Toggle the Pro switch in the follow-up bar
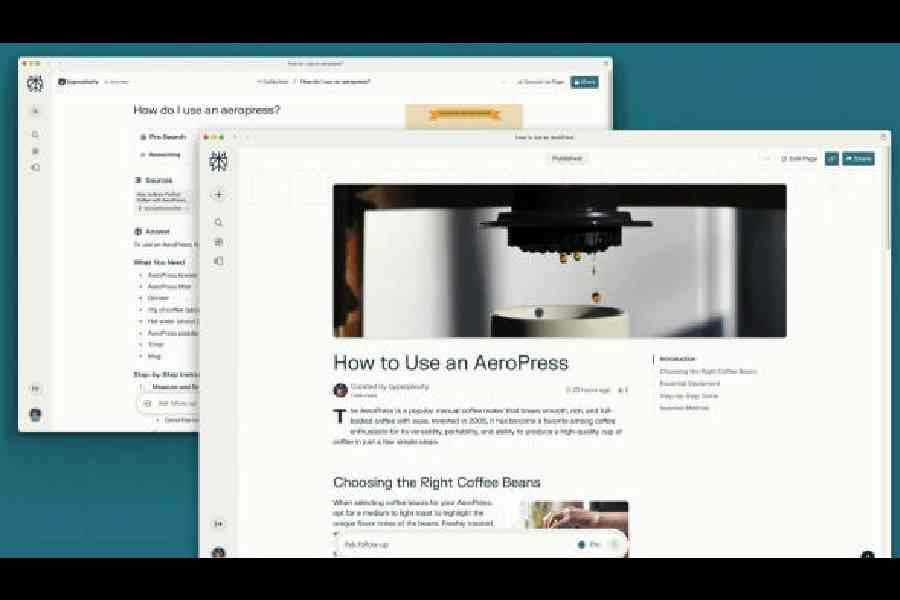Screen dimensions: 900x600 [589, 544]
